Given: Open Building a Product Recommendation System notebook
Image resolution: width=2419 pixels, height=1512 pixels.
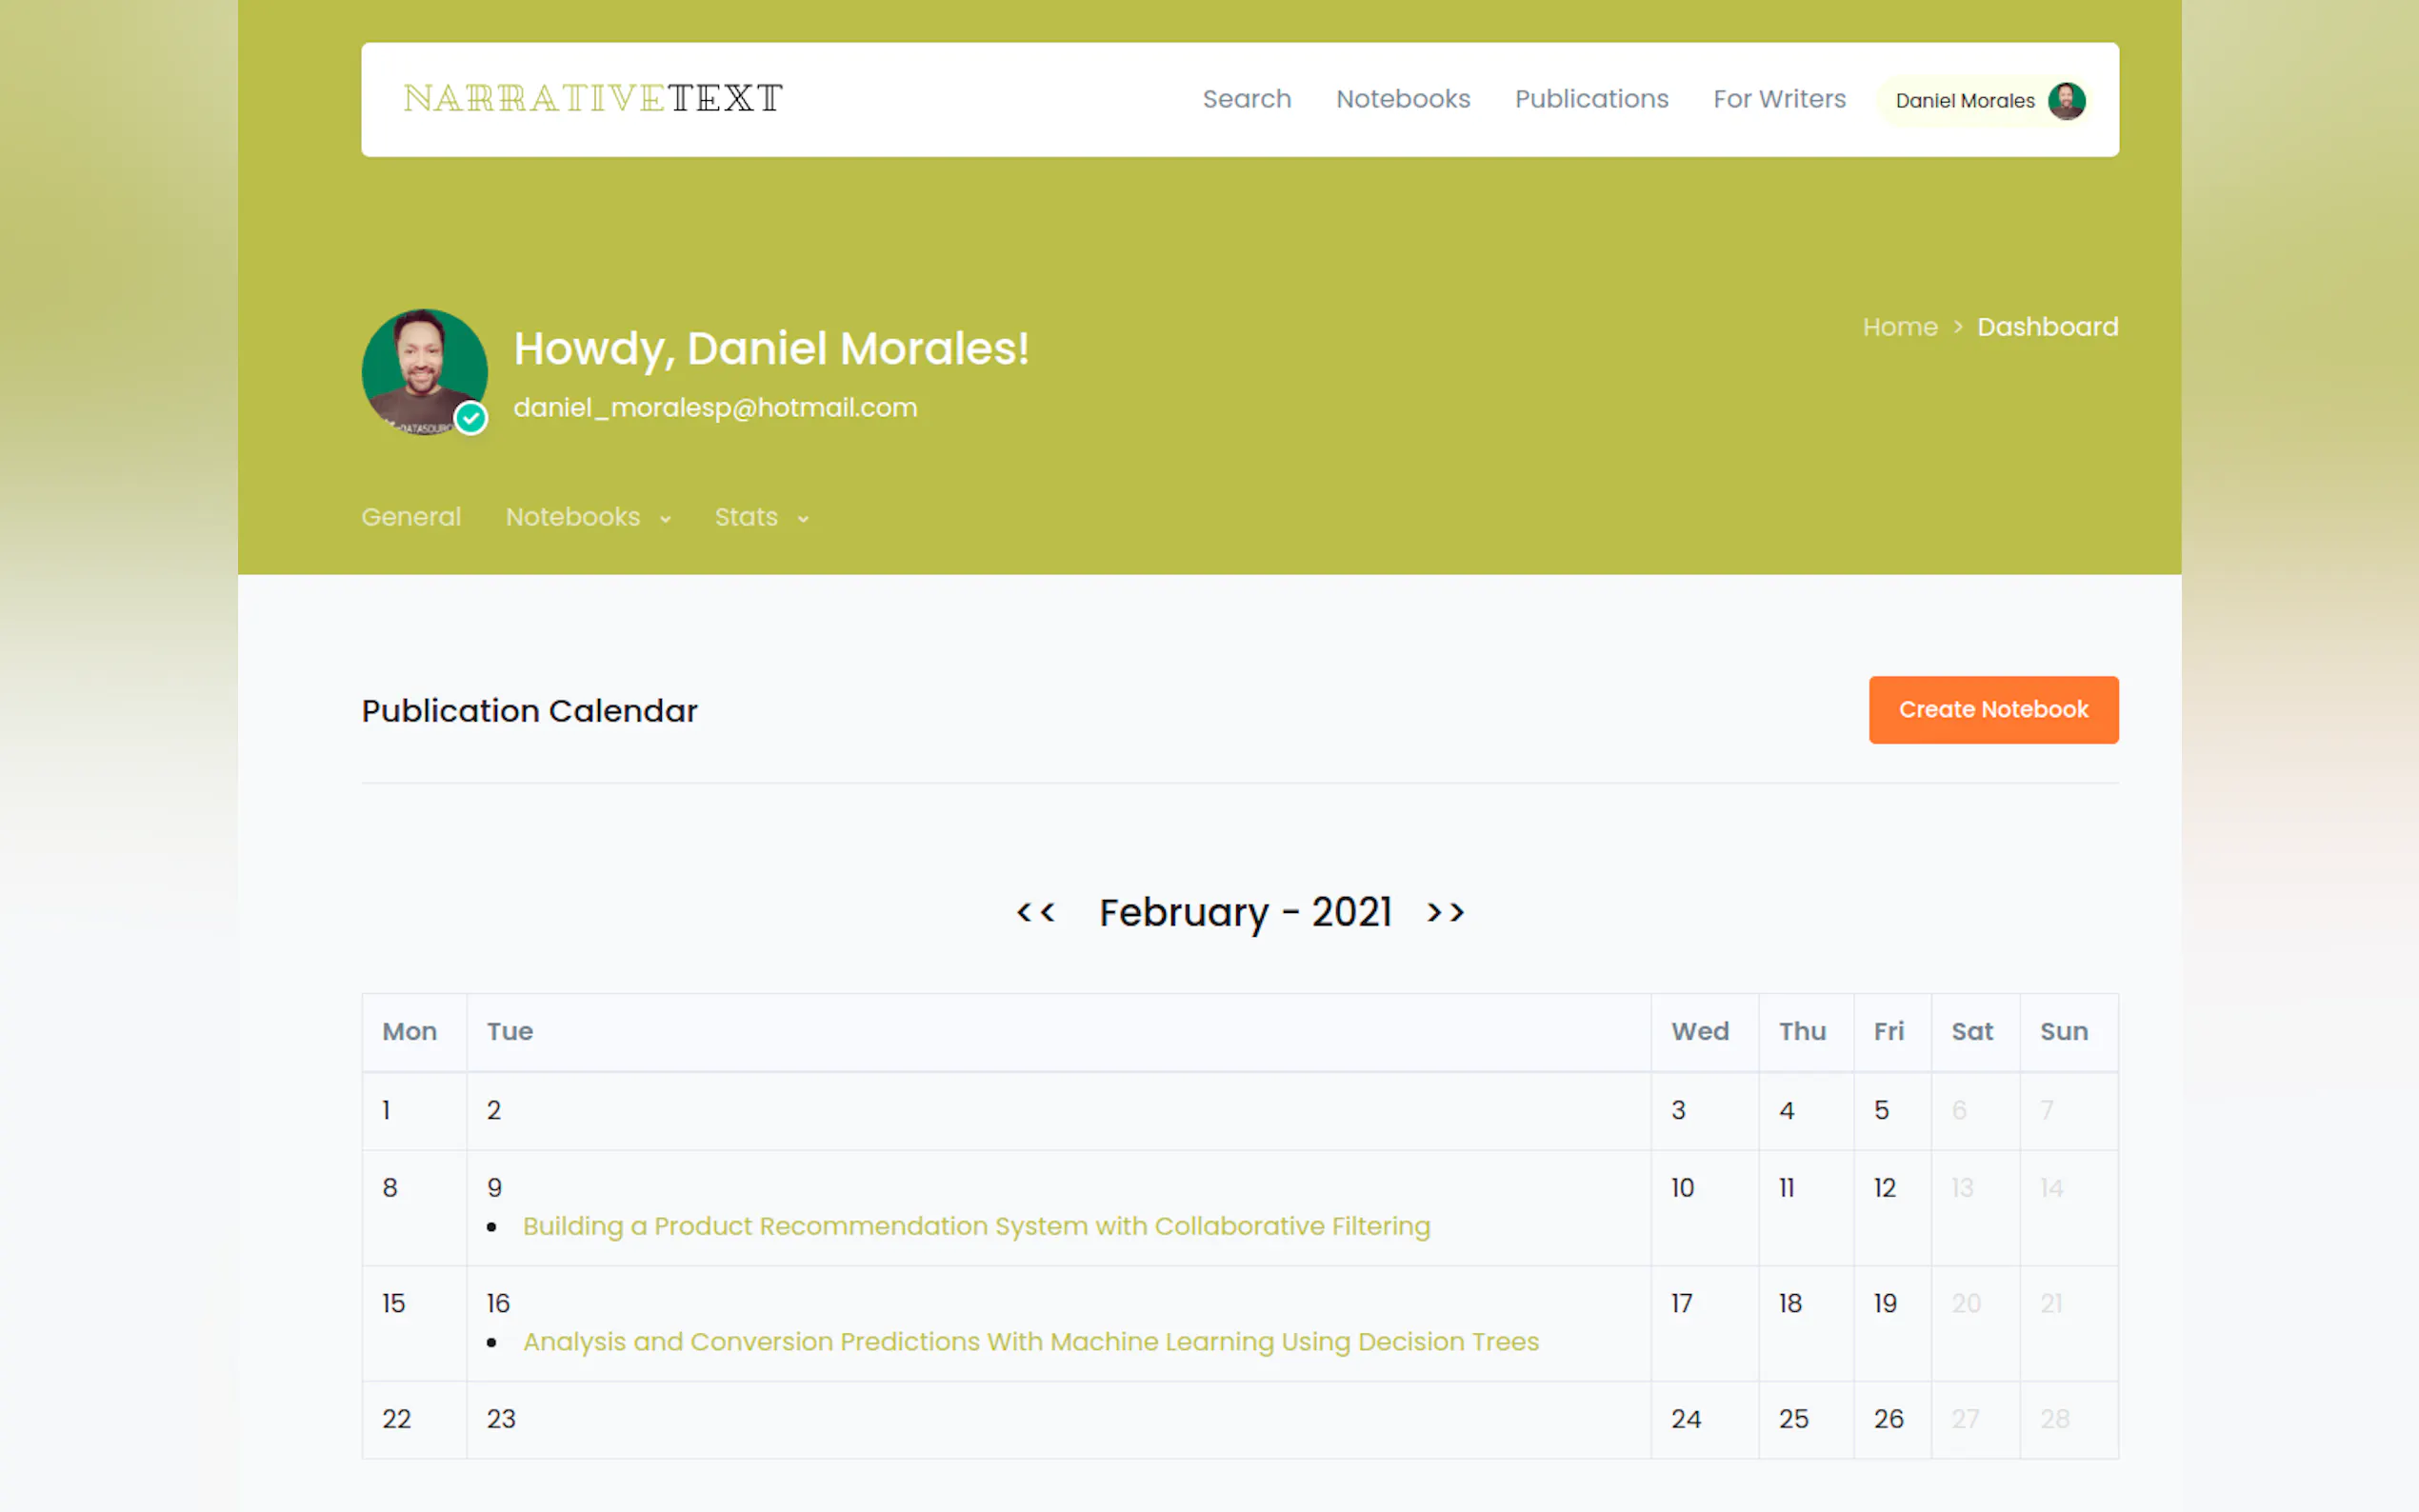Looking at the screenshot, I should [976, 1226].
